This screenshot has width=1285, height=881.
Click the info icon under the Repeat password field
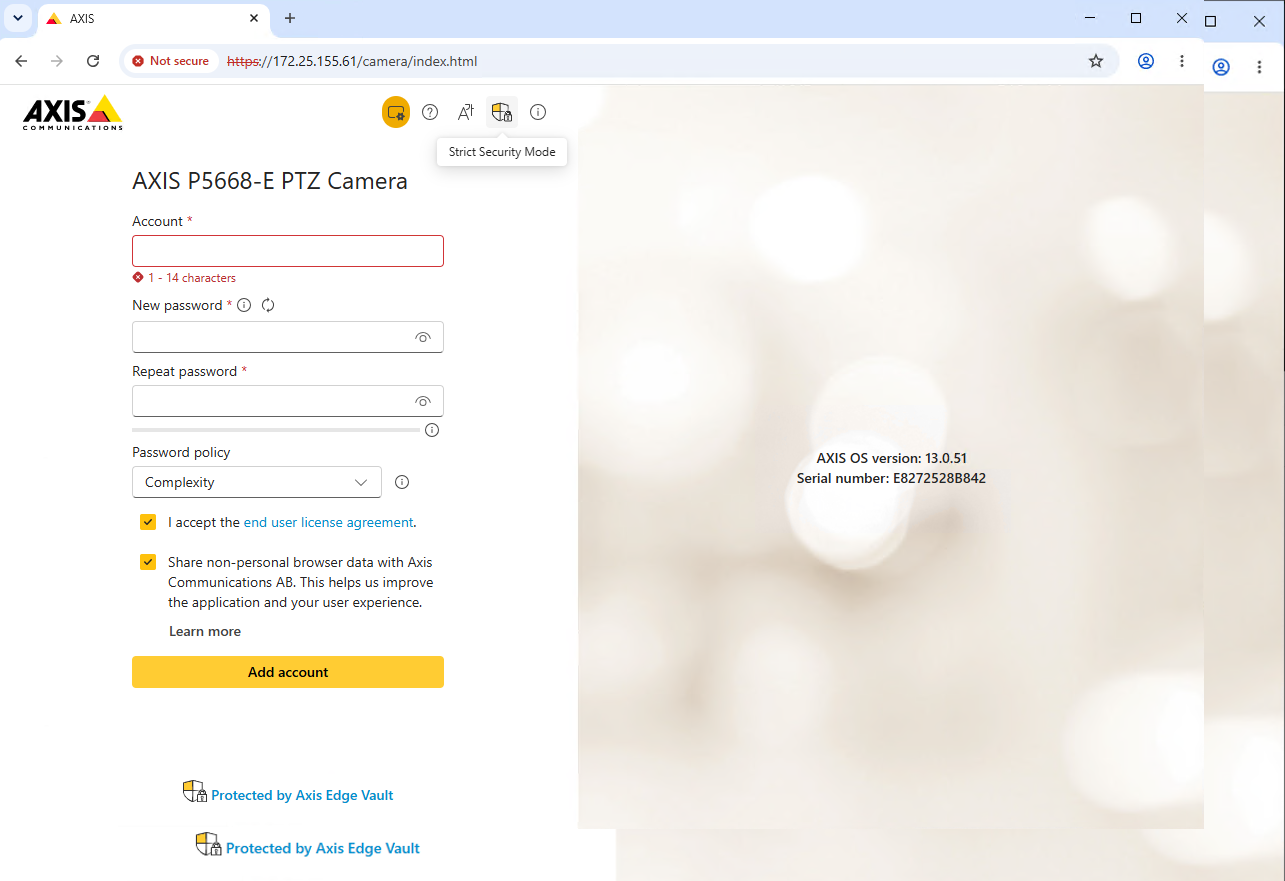coord(432,430)
